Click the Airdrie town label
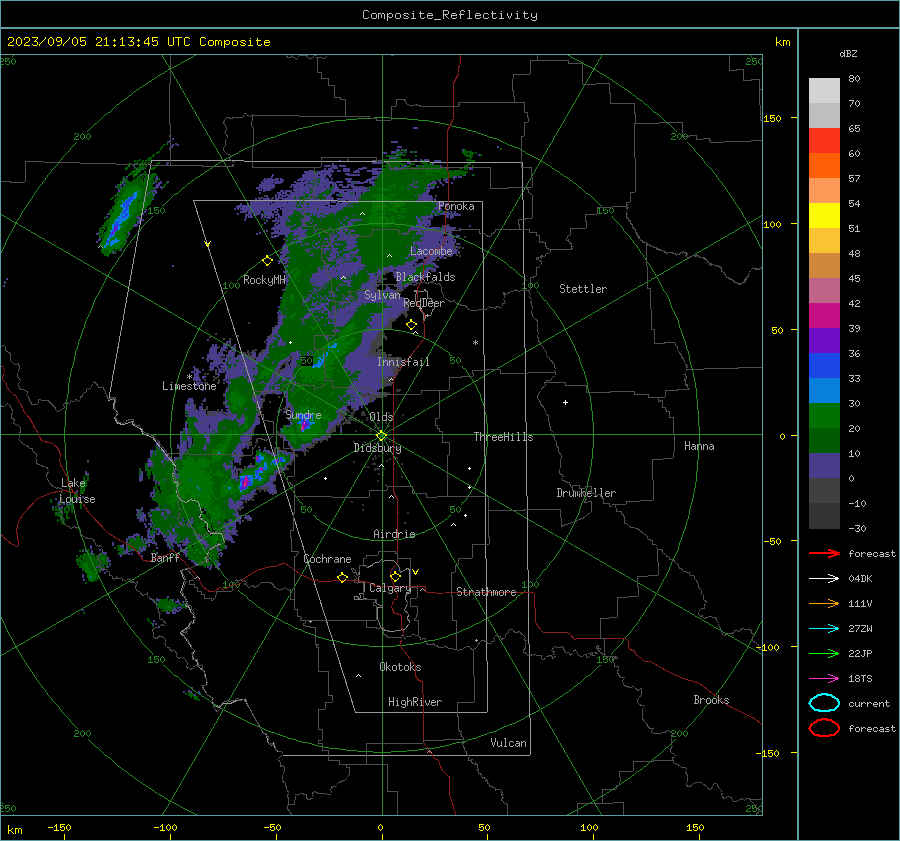The image size is (900, 841). (394, 534)
